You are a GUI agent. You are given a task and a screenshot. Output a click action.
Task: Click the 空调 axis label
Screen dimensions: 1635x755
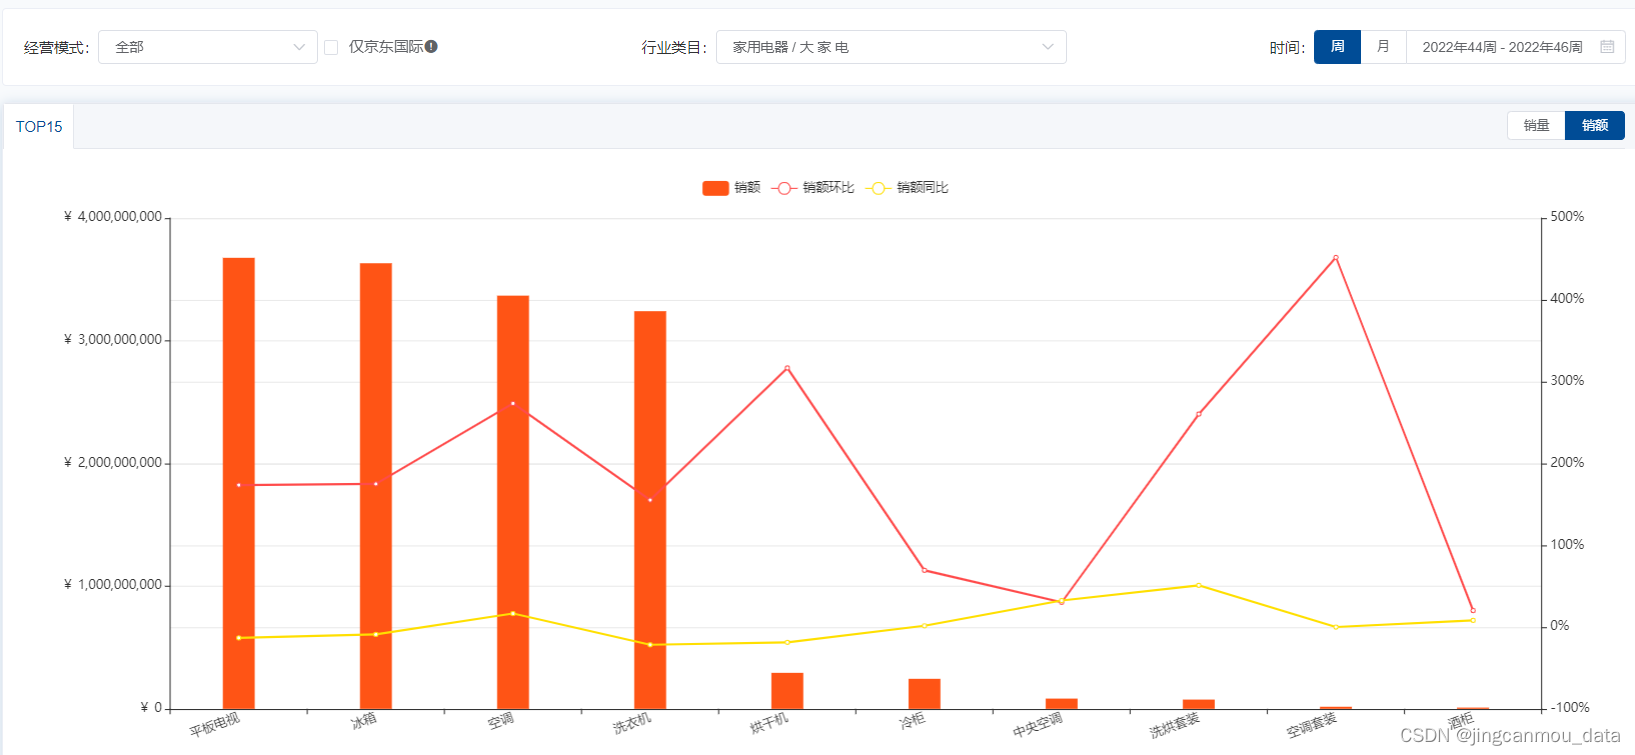pos(501,721)
